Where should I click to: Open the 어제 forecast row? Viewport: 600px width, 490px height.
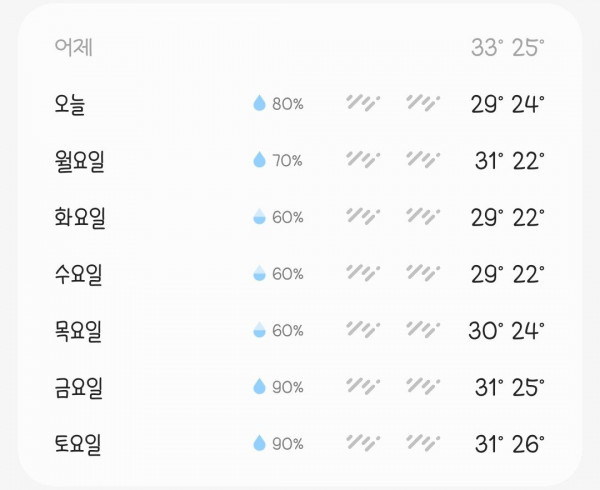click(300, 47)
